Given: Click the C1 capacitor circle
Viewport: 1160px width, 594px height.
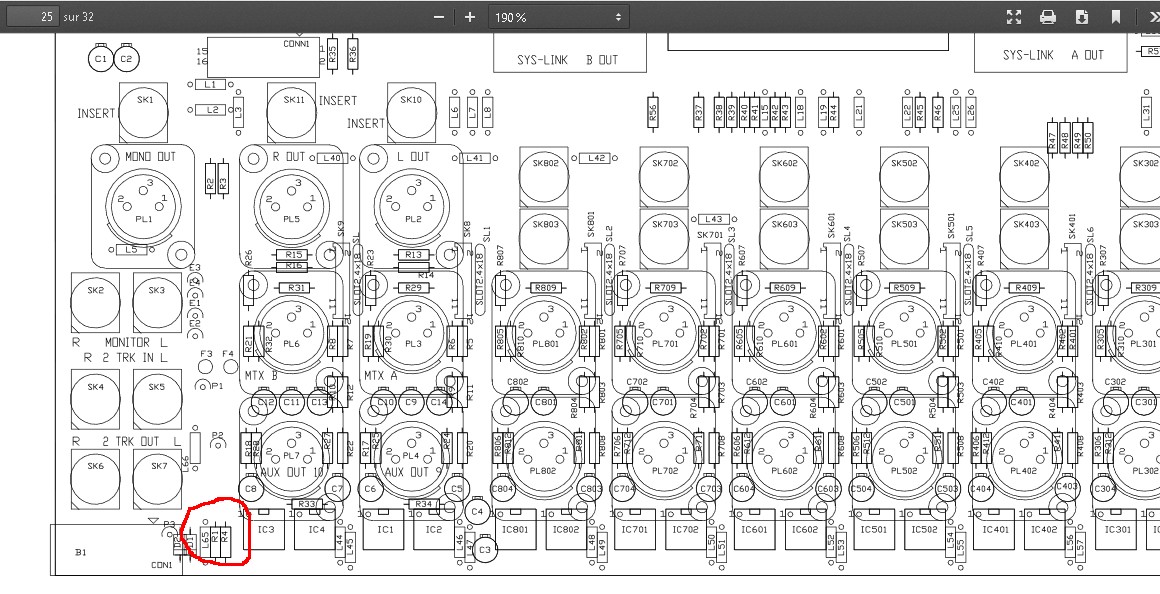Looking at the screenshot, I should click(x=99, y=59).
